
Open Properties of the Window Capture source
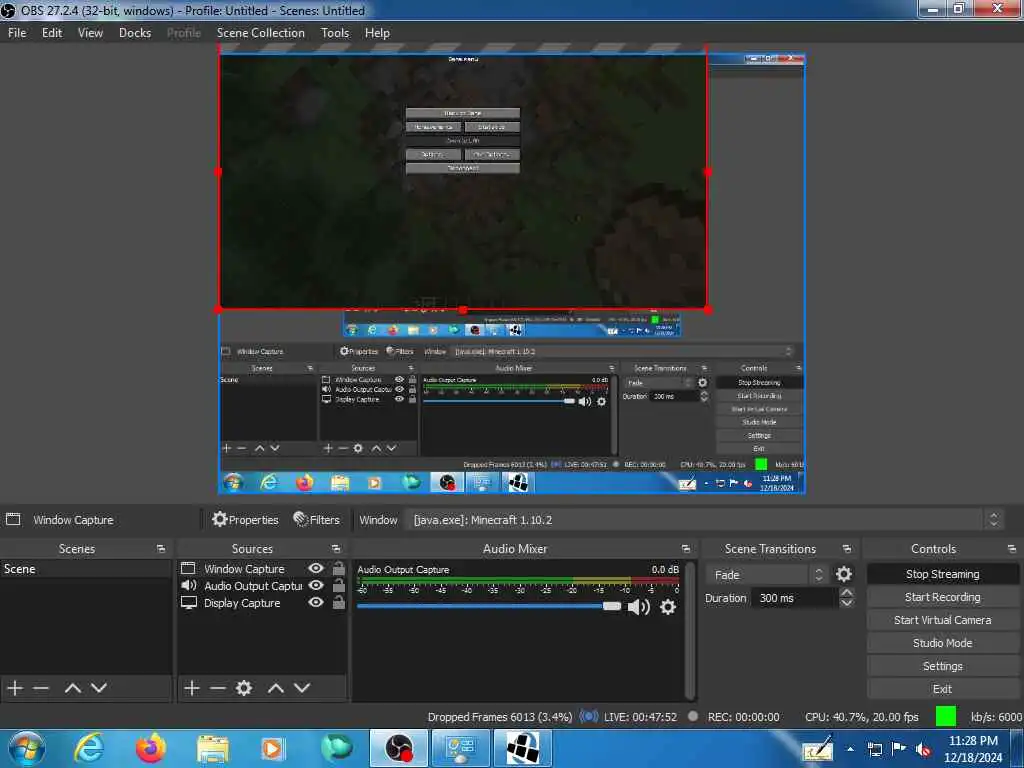point(246,520)
